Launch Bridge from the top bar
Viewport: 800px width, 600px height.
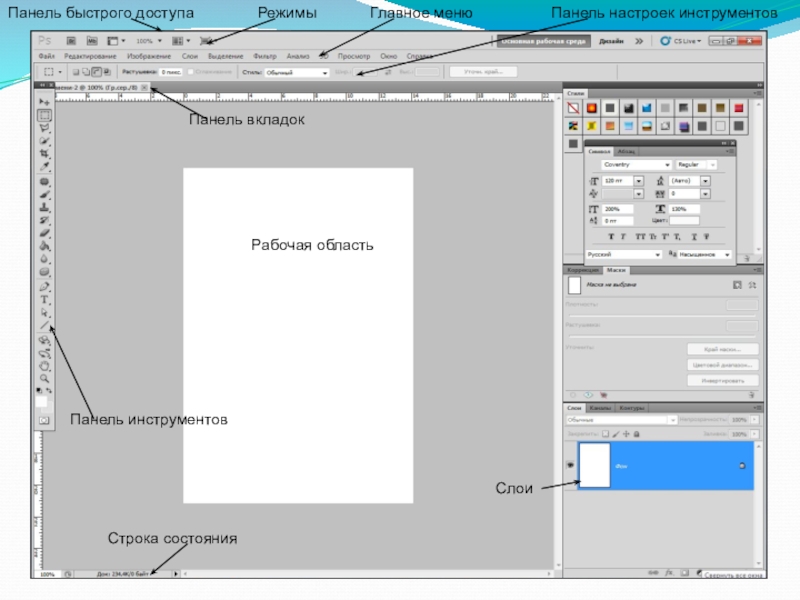(71, 41)
